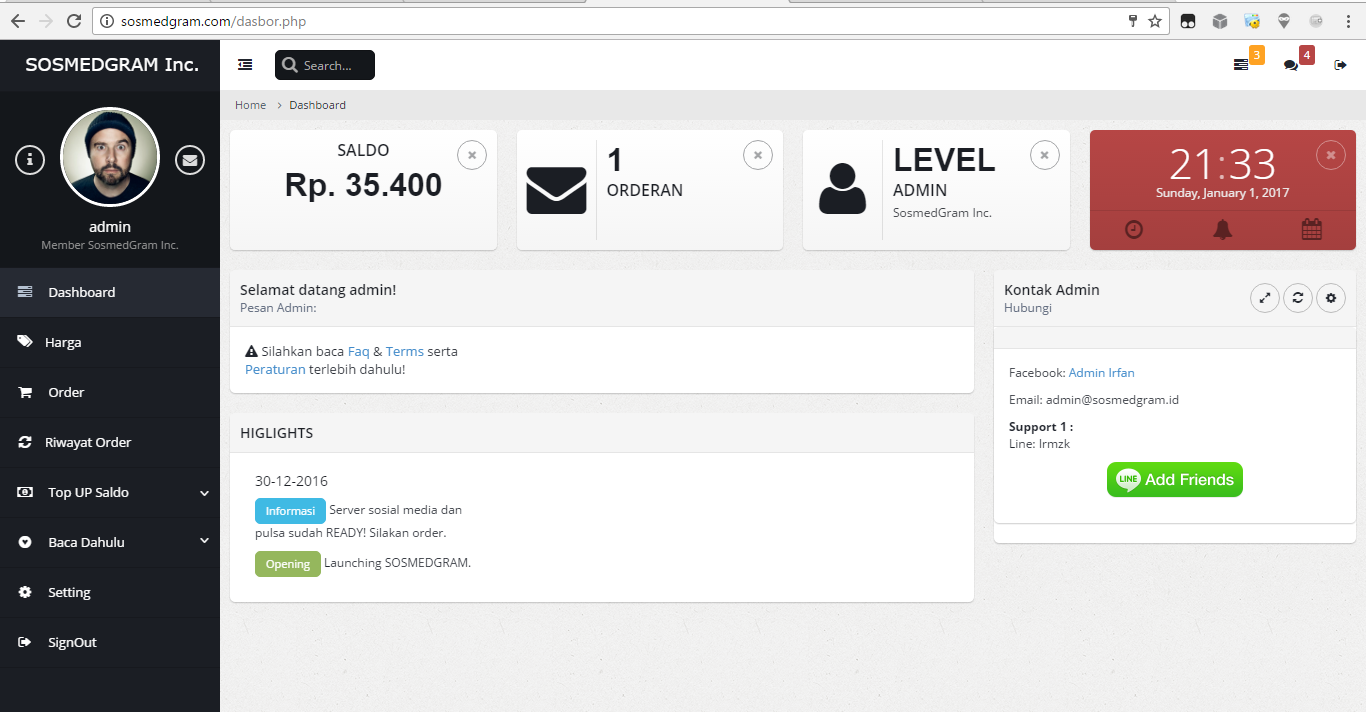Open Setting in the sidebar
Viewport: 1366px width, 712px height.
[110, 592]
